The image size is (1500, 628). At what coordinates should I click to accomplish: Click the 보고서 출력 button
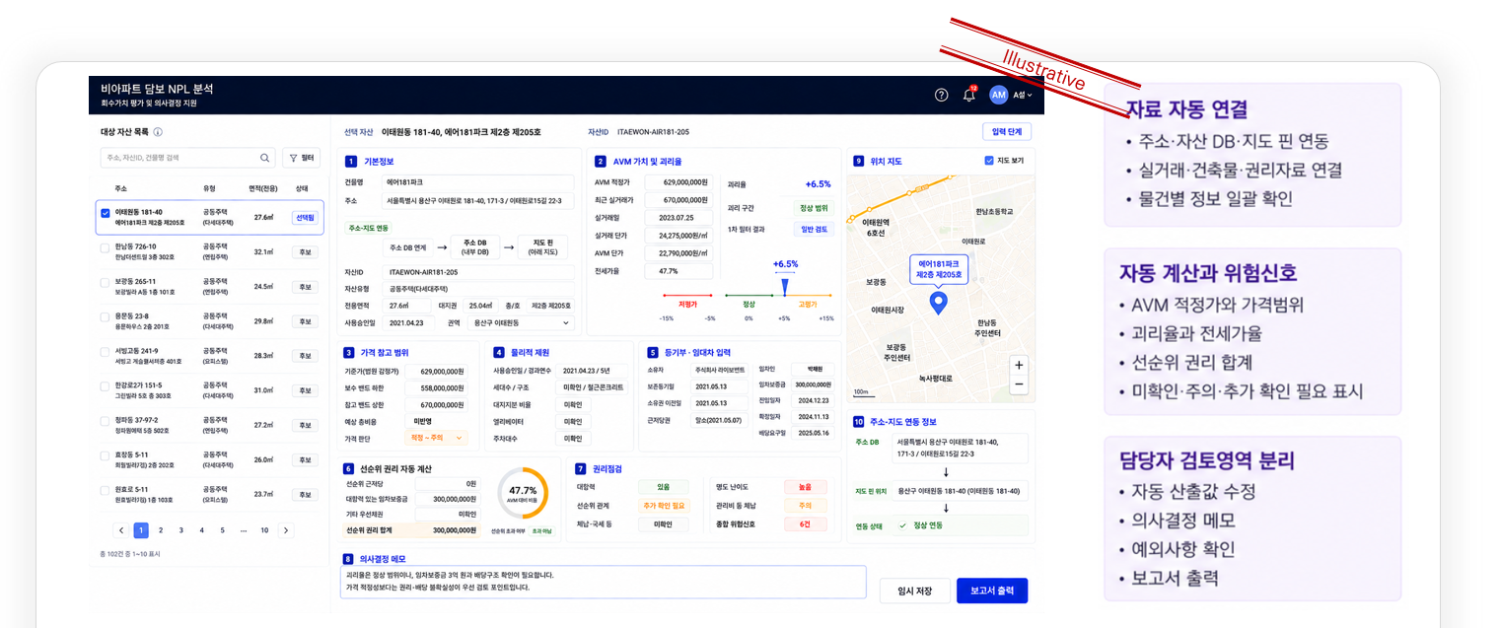(x=992, y=591)
